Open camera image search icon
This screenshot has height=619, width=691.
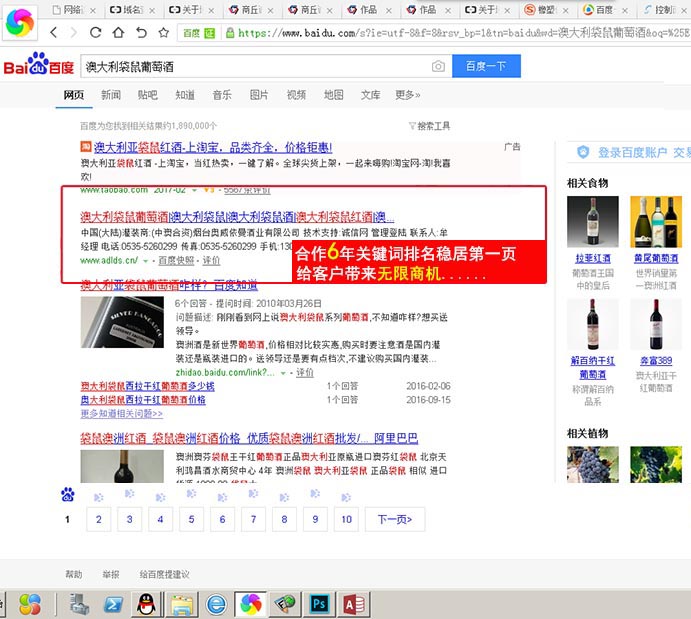click(438, 67)
